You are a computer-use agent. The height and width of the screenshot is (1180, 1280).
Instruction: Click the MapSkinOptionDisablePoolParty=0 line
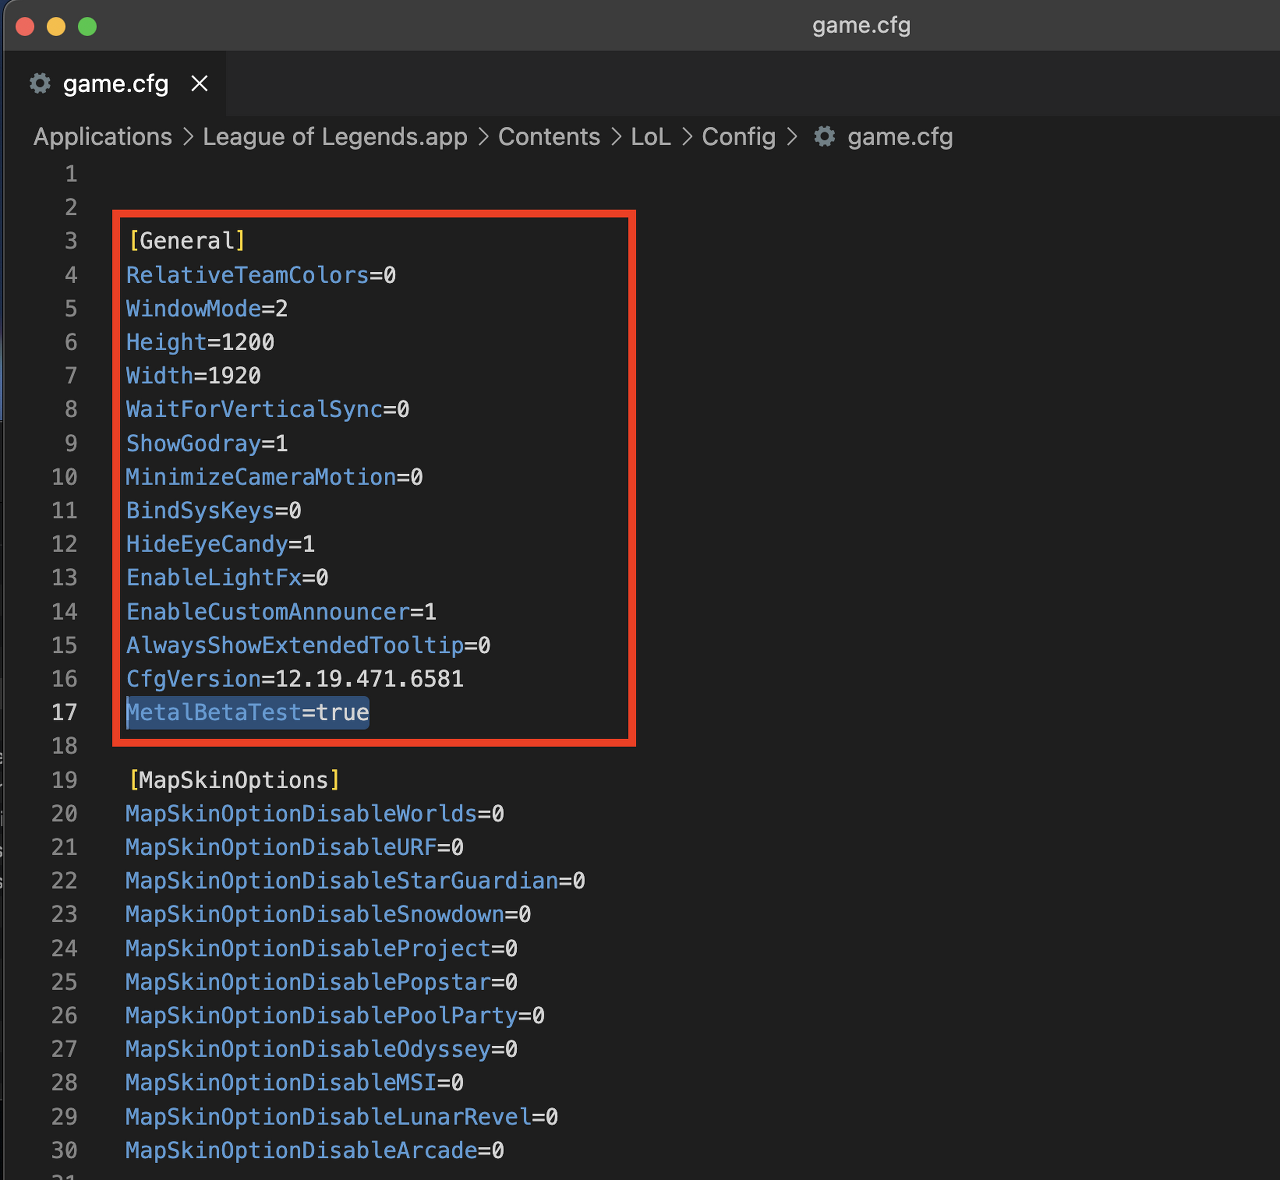(335, 1015)
